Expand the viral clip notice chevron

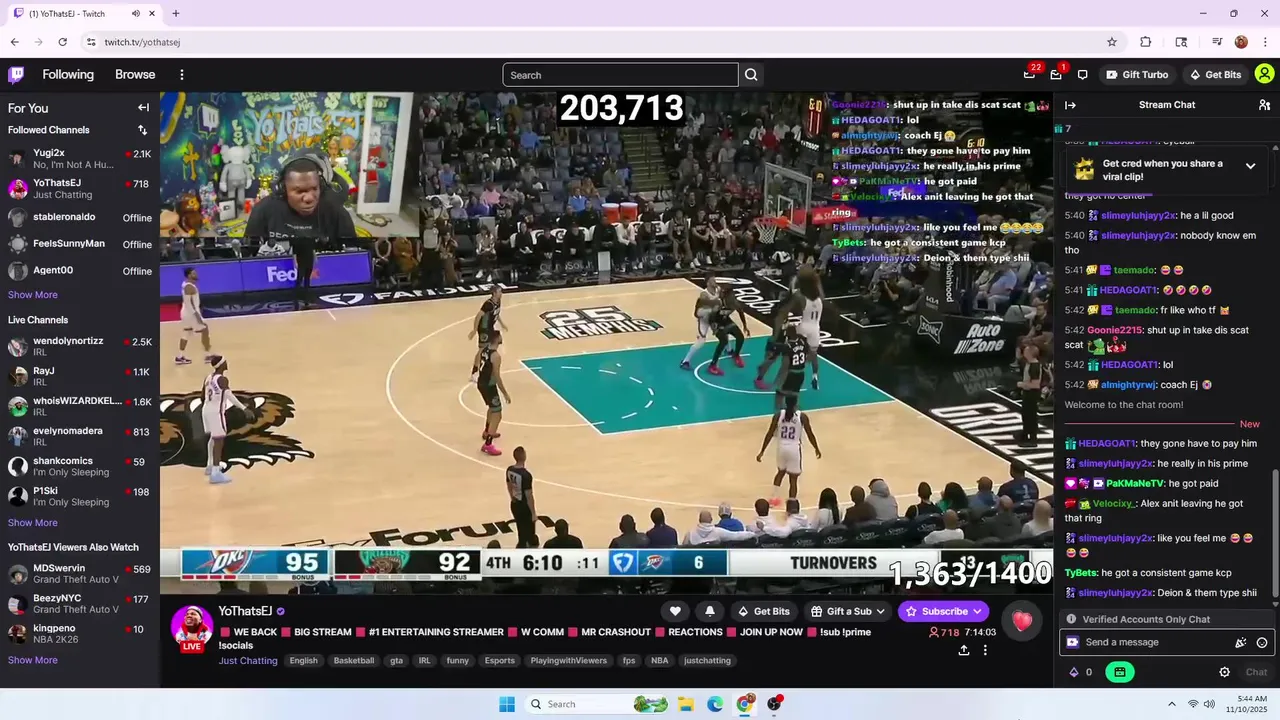[x=1250, y=166]
